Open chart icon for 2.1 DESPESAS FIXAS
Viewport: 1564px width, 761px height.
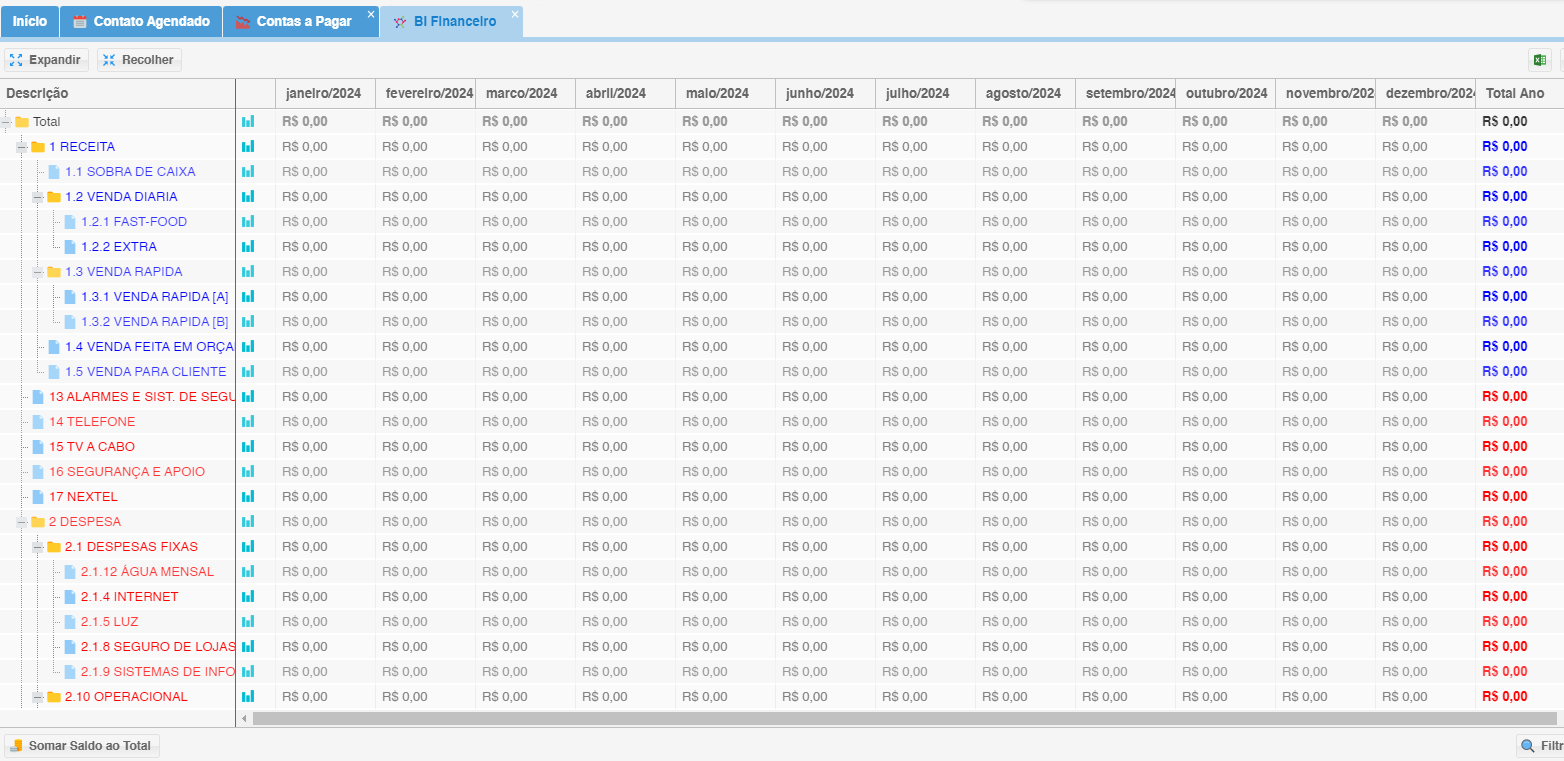(x=248, y=546)
